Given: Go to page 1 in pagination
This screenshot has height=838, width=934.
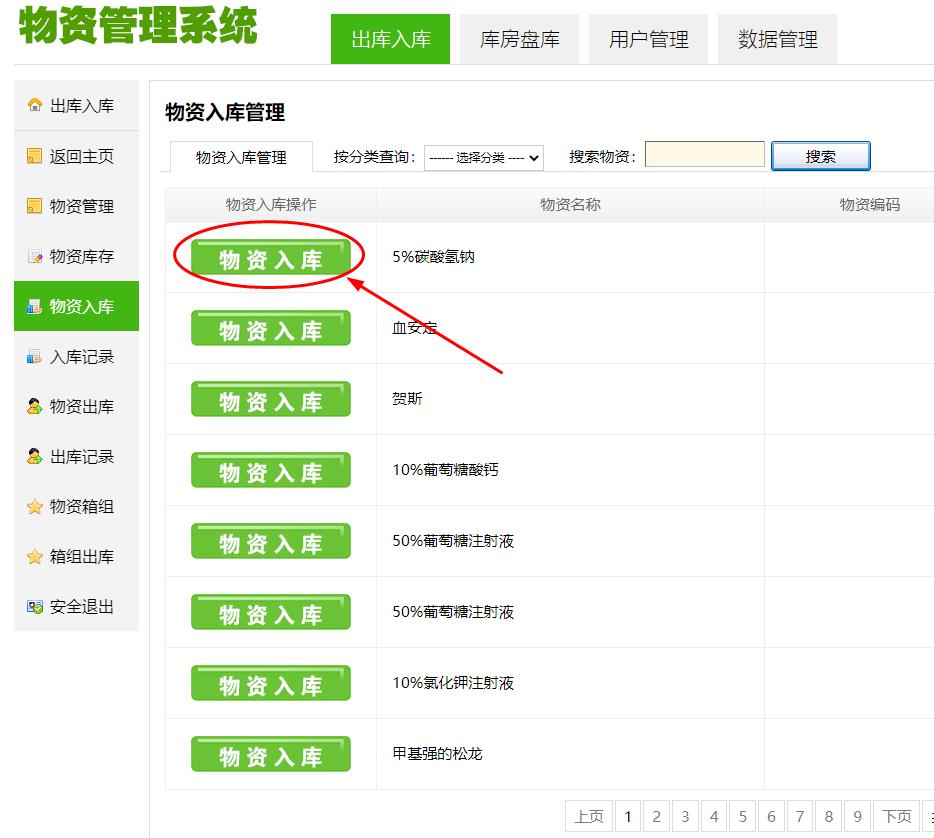Looking at the screenshot, I should tap(628, 816).
